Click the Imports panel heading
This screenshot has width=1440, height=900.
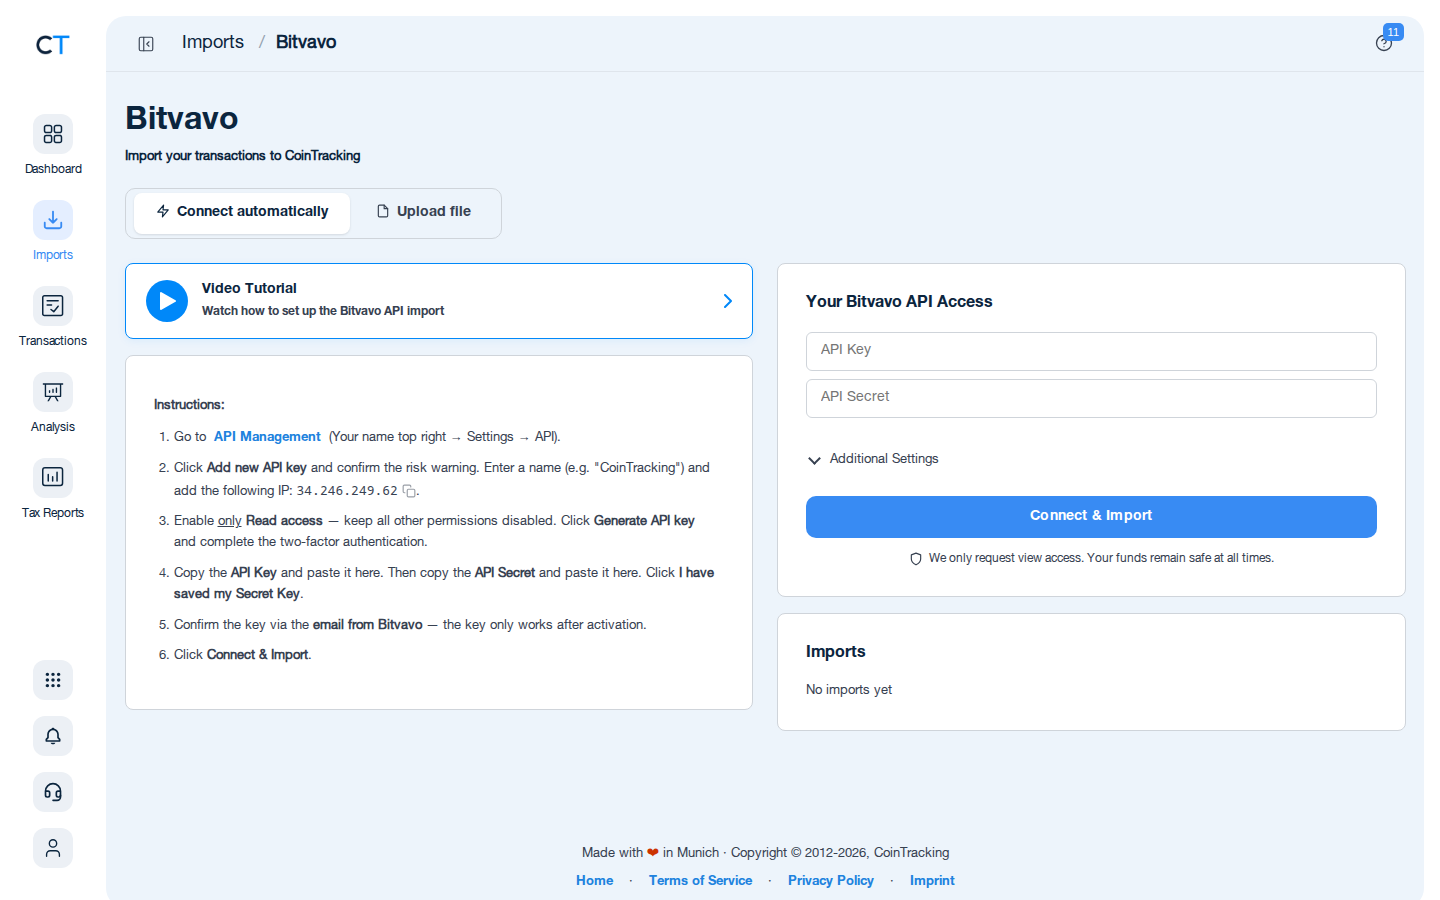[x=836, y=652]
